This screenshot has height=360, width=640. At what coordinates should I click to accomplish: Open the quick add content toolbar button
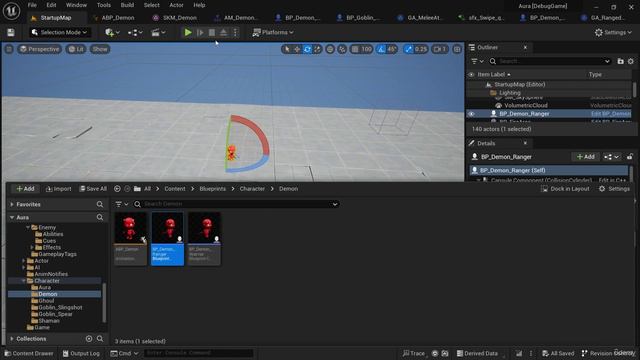tap(112, 32)
